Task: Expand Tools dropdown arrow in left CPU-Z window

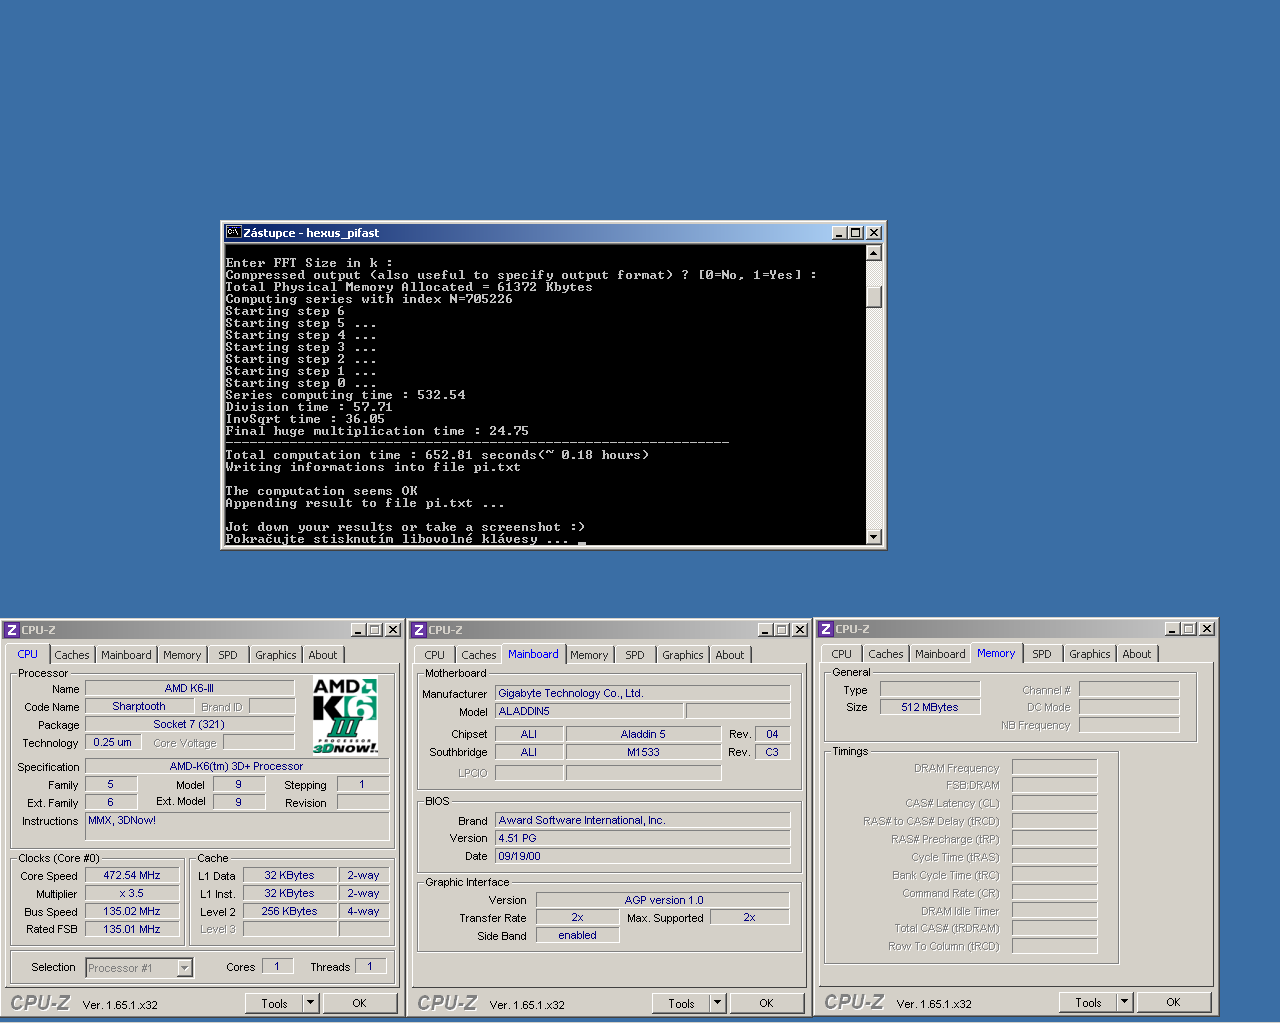Action: coord(310,1003)
